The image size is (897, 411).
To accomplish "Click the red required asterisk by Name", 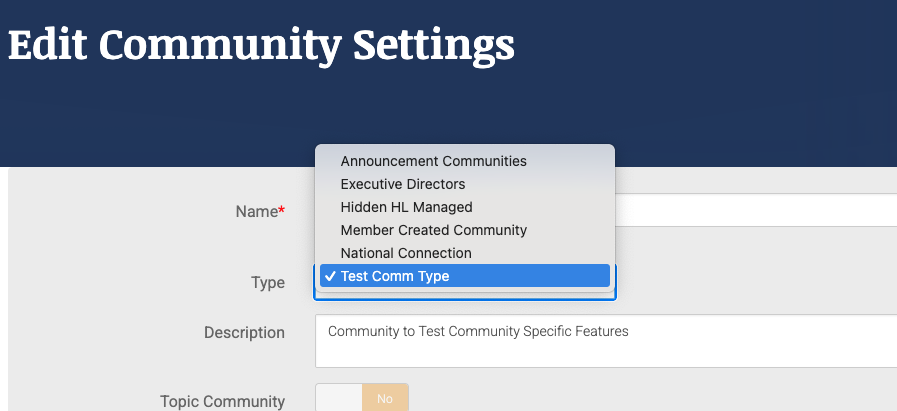I will point(281,209).
